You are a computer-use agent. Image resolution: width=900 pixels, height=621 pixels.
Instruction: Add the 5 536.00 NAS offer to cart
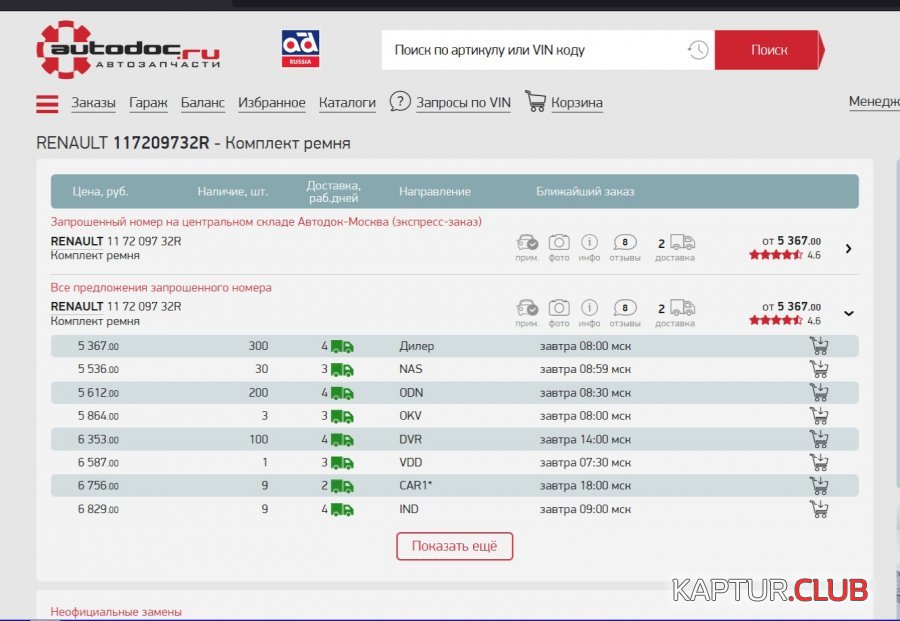click(819, 369)
